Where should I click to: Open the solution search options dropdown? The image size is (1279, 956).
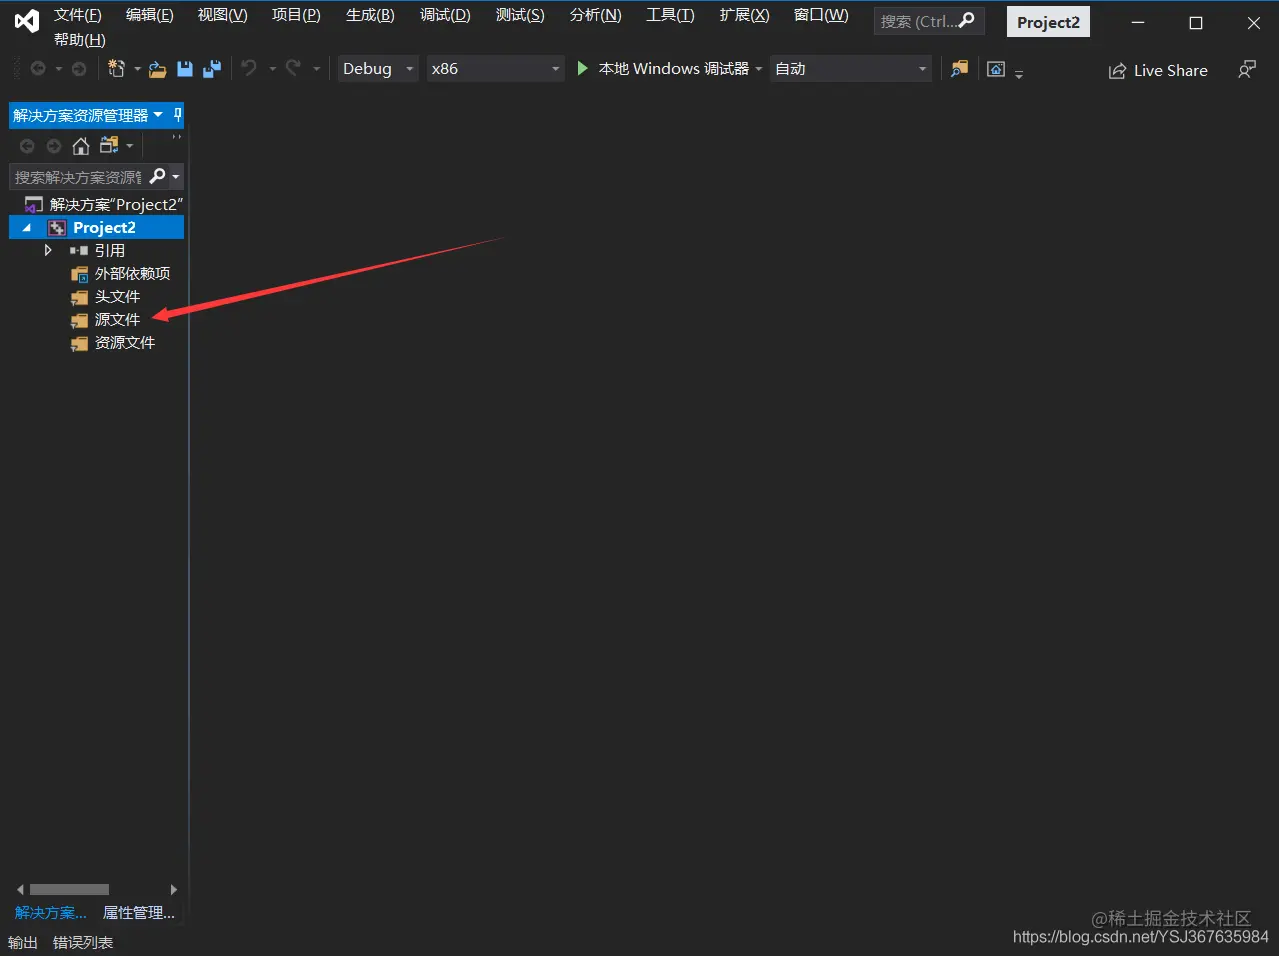[x=176, y=177]
